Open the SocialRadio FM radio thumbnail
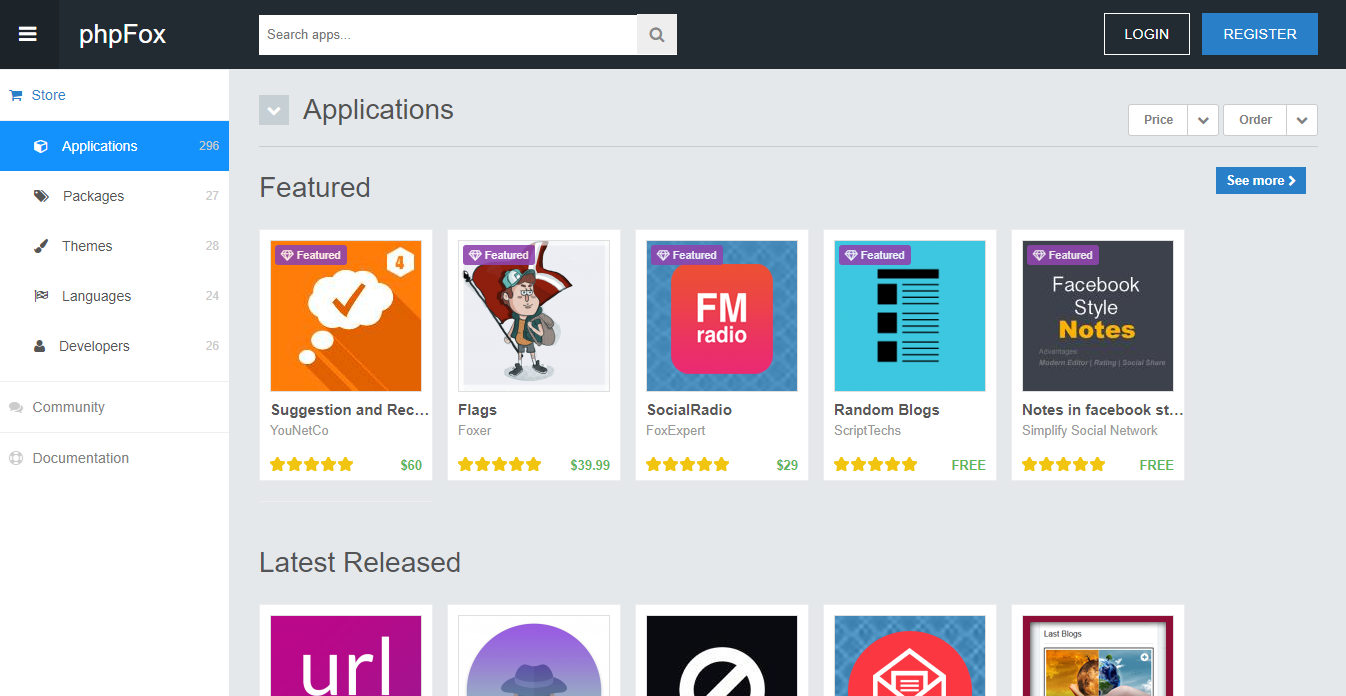The height and width of the screenshot is (696, 1346). [x=721, y=316]
